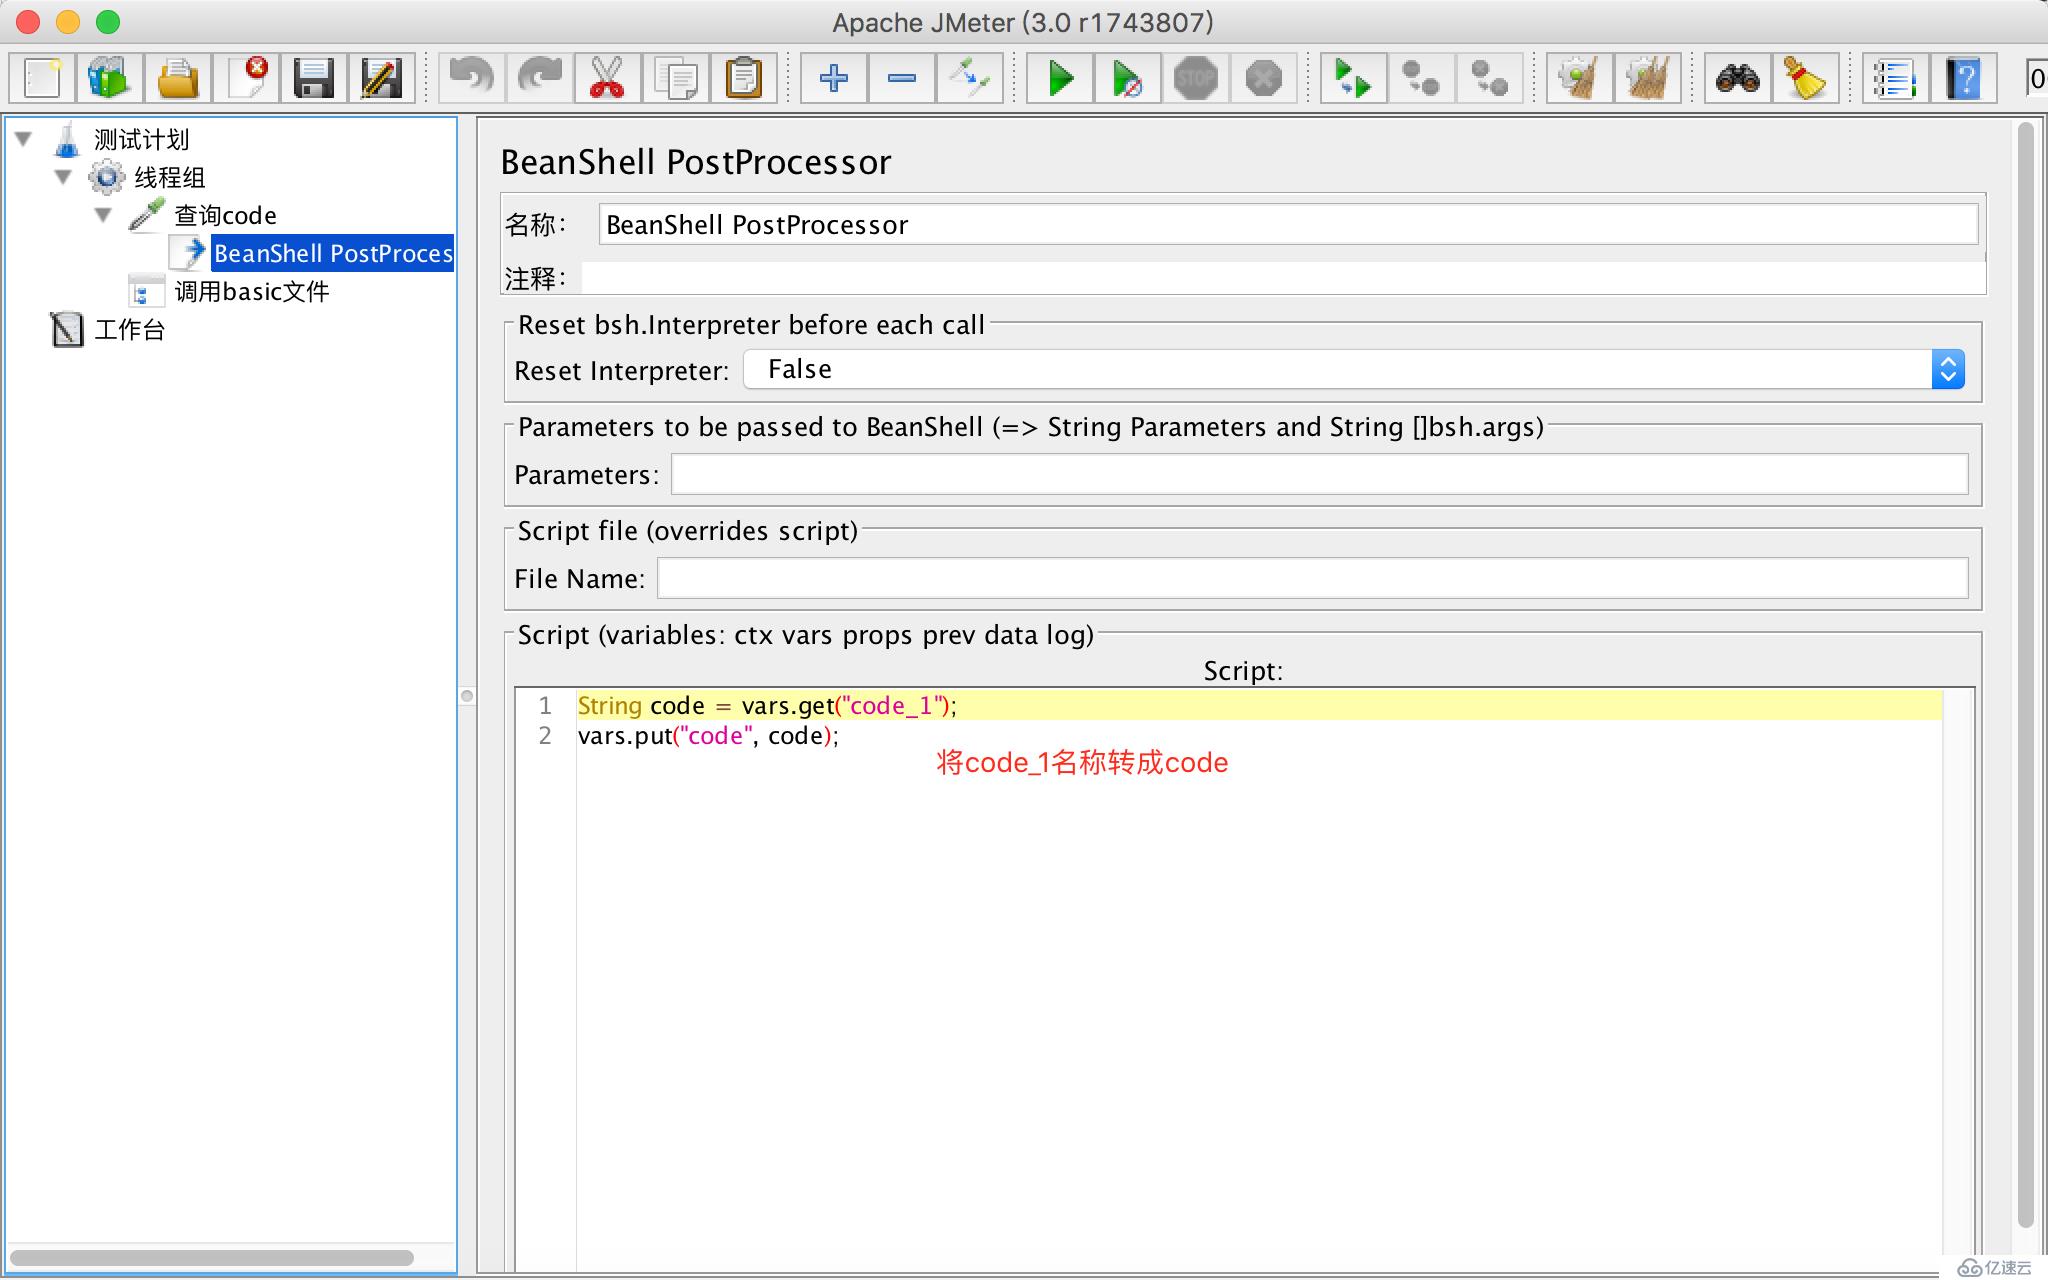The width and height of the screenshot is (2048, 1280).
Task: Redo the last undone action
Action: (x=540, y=78)
